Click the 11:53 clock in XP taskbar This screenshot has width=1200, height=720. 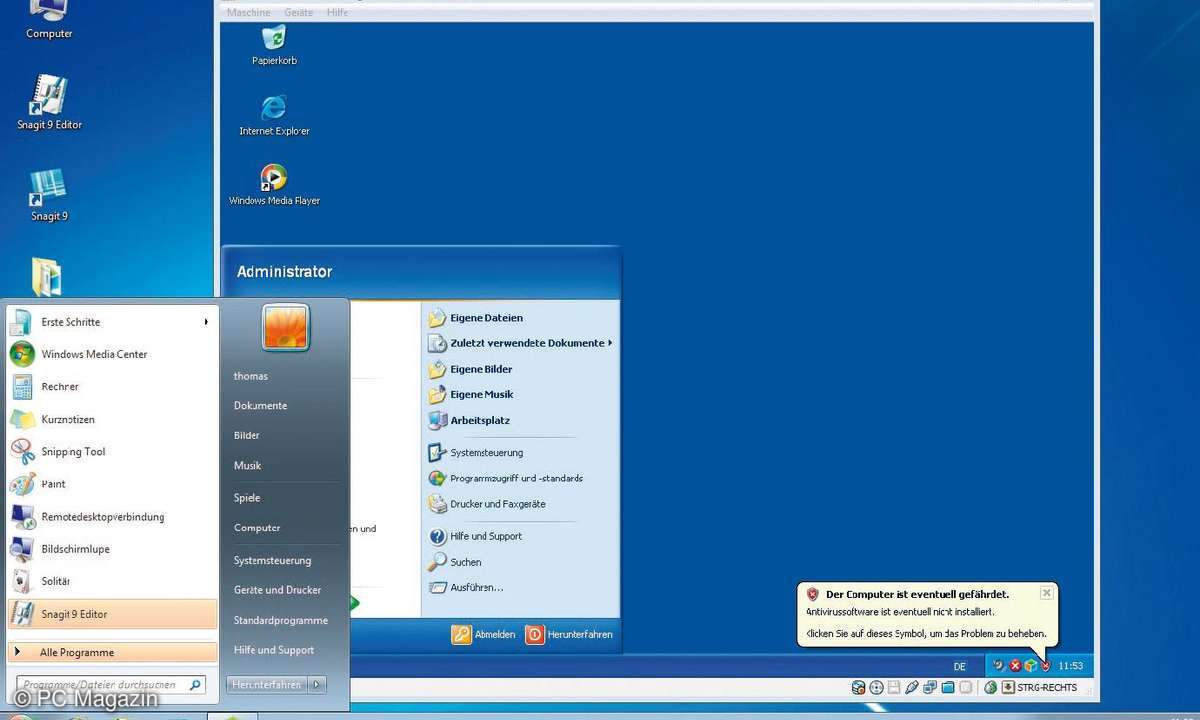(x=1071, y=666)
